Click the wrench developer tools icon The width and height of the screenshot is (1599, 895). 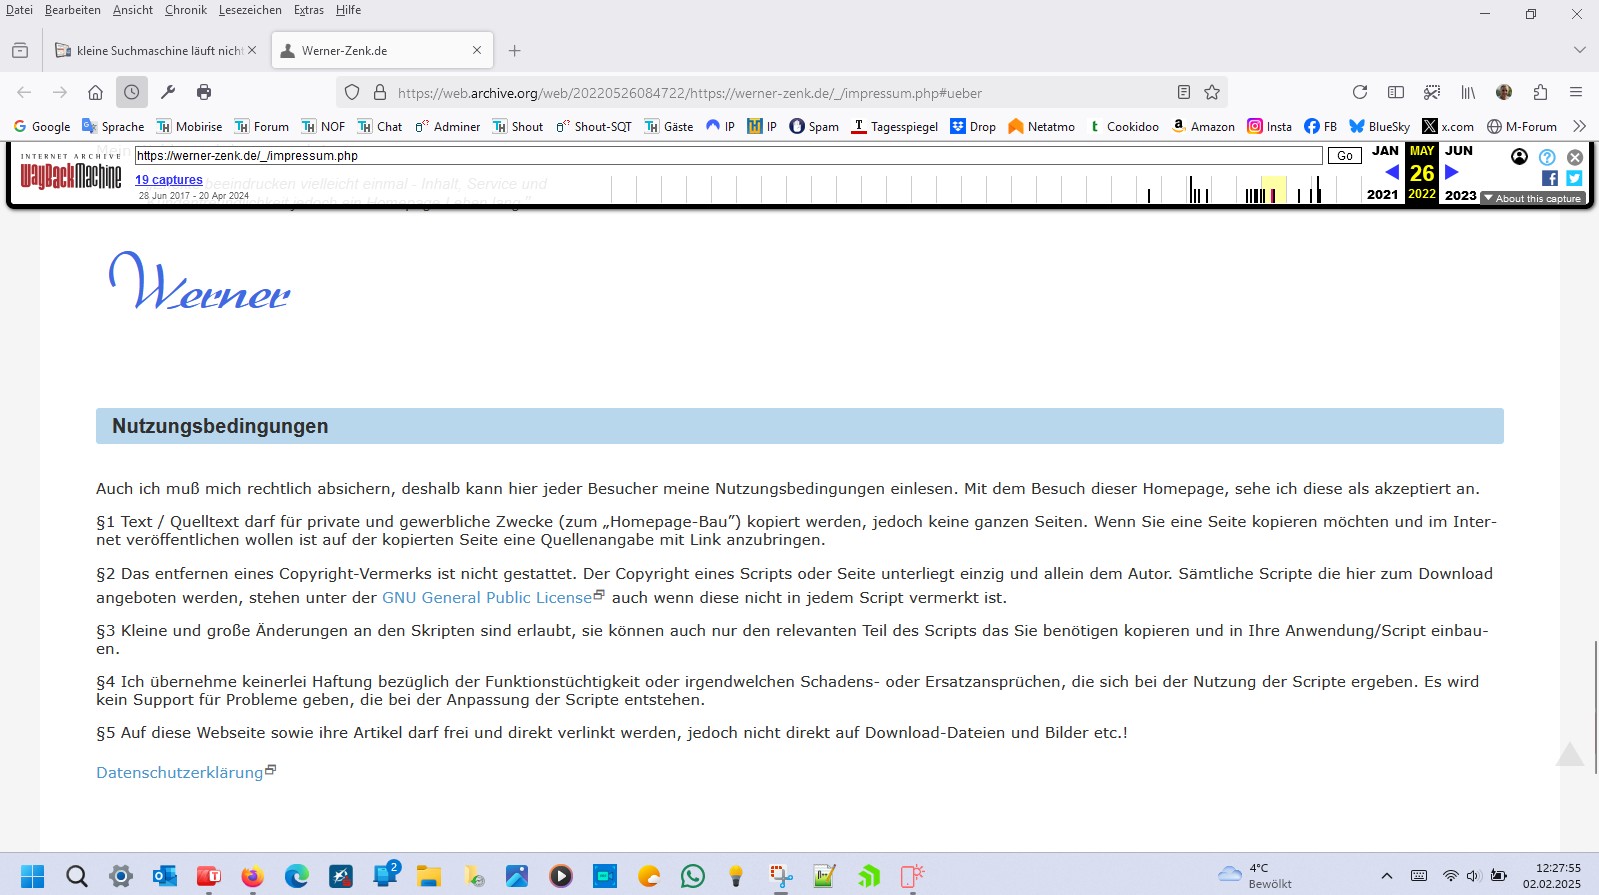(x=168, y=92)
